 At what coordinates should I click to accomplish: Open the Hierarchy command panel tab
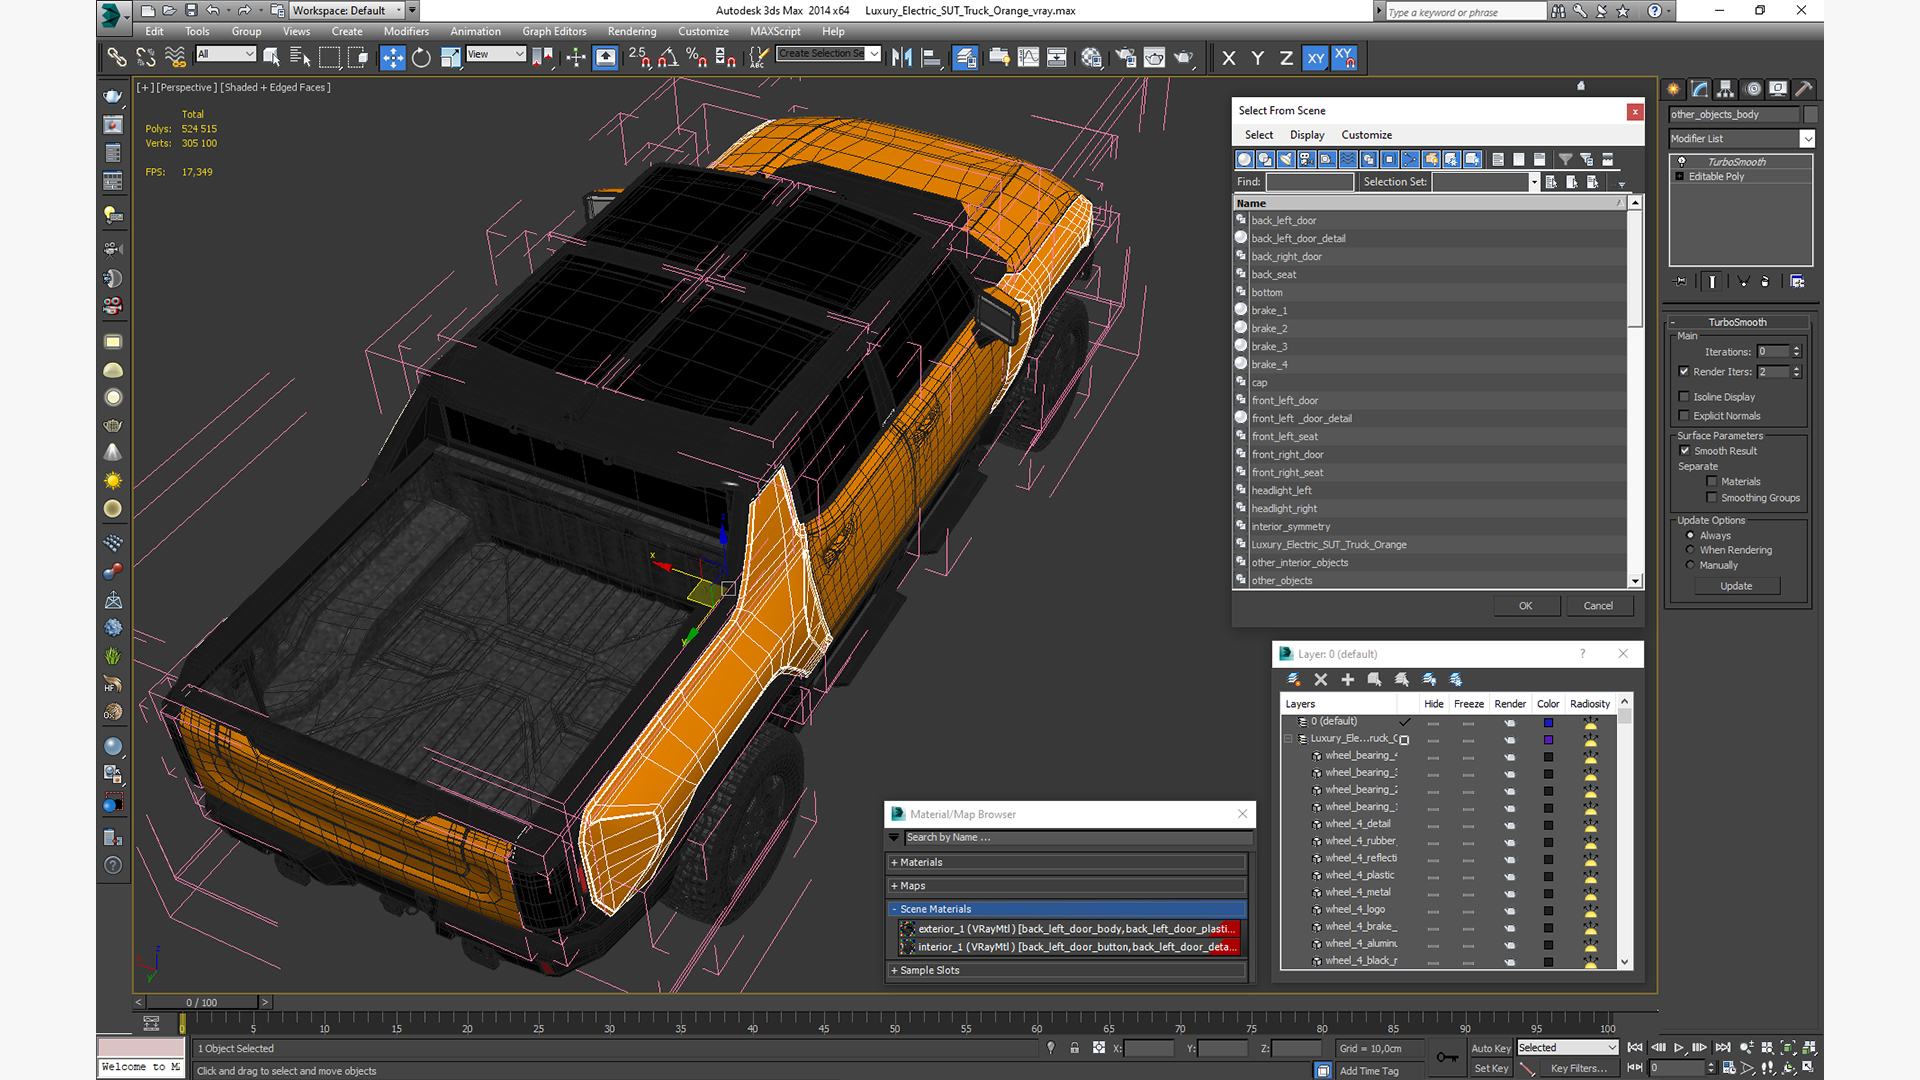(x=1725, y=89)
